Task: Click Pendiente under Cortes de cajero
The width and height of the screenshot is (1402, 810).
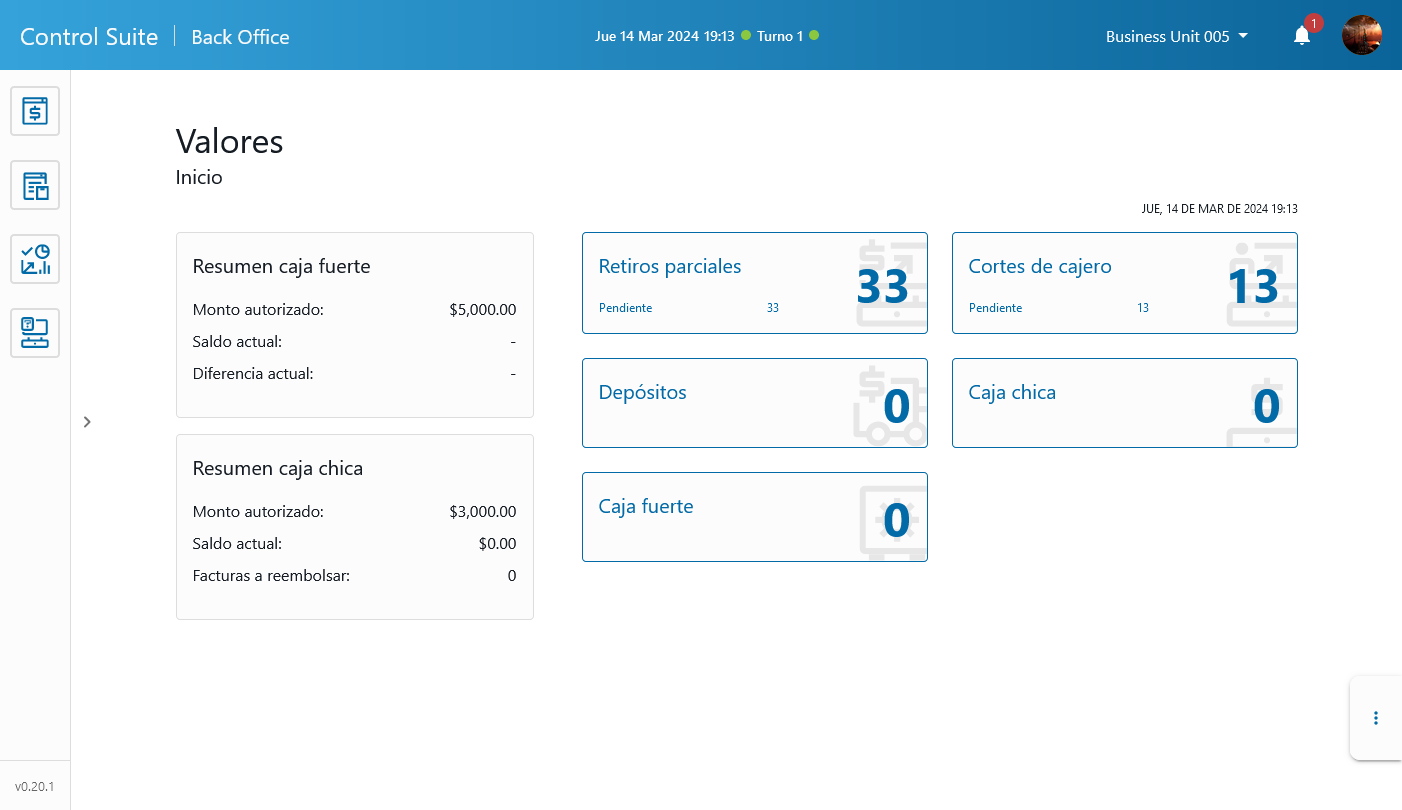Action: coord(995,308)
